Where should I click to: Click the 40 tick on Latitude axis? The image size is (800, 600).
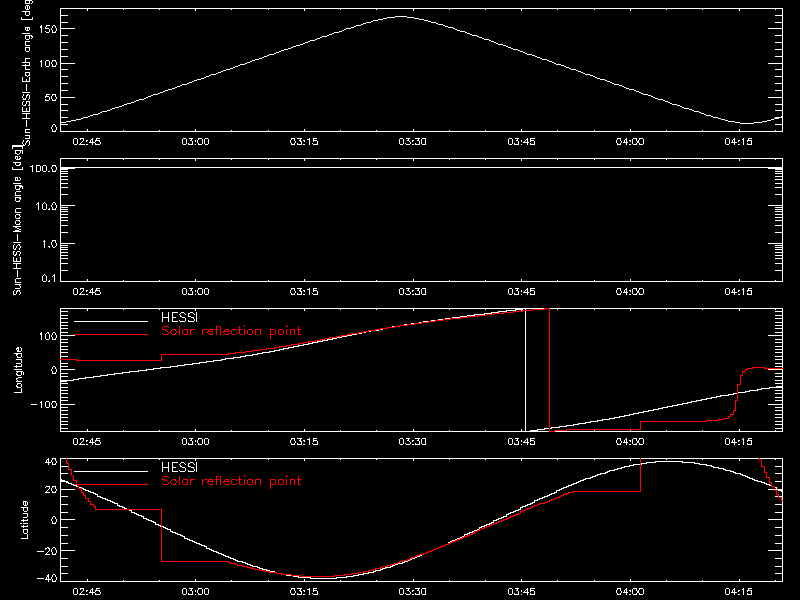pos(51,461)
